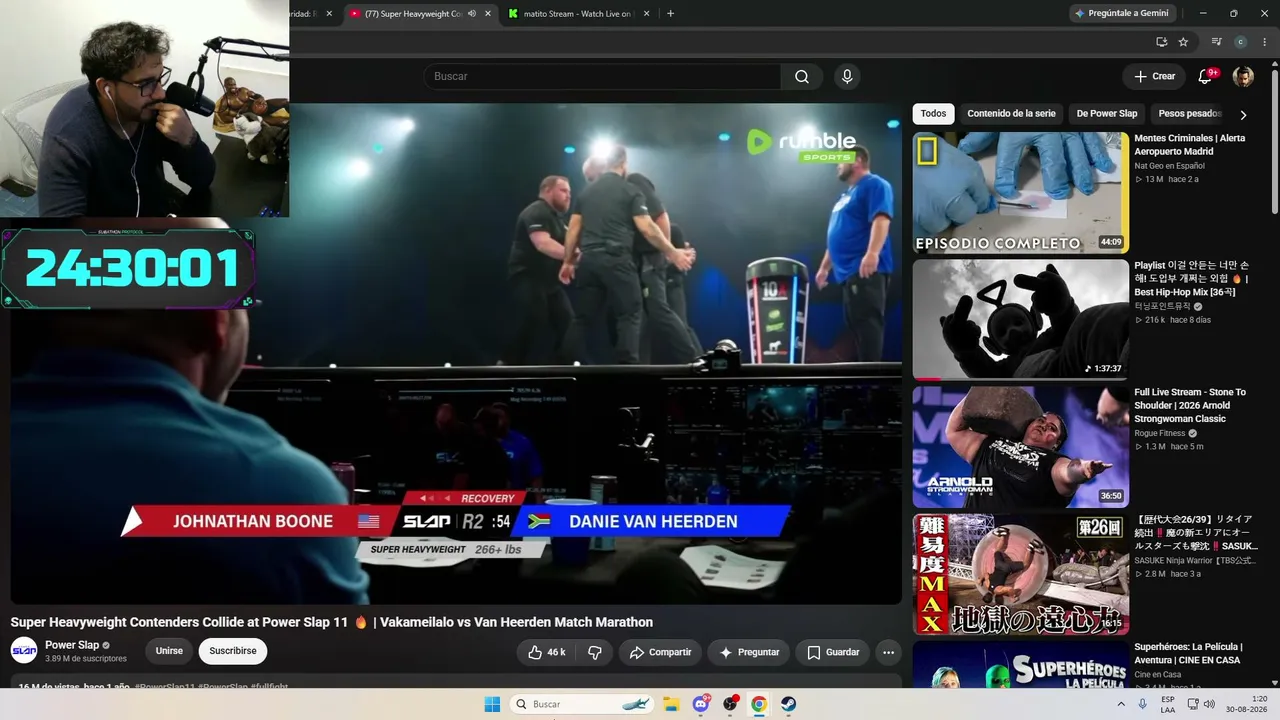Like the Power Slap video
Screen dimensions: 1280x720
(546, 652)
